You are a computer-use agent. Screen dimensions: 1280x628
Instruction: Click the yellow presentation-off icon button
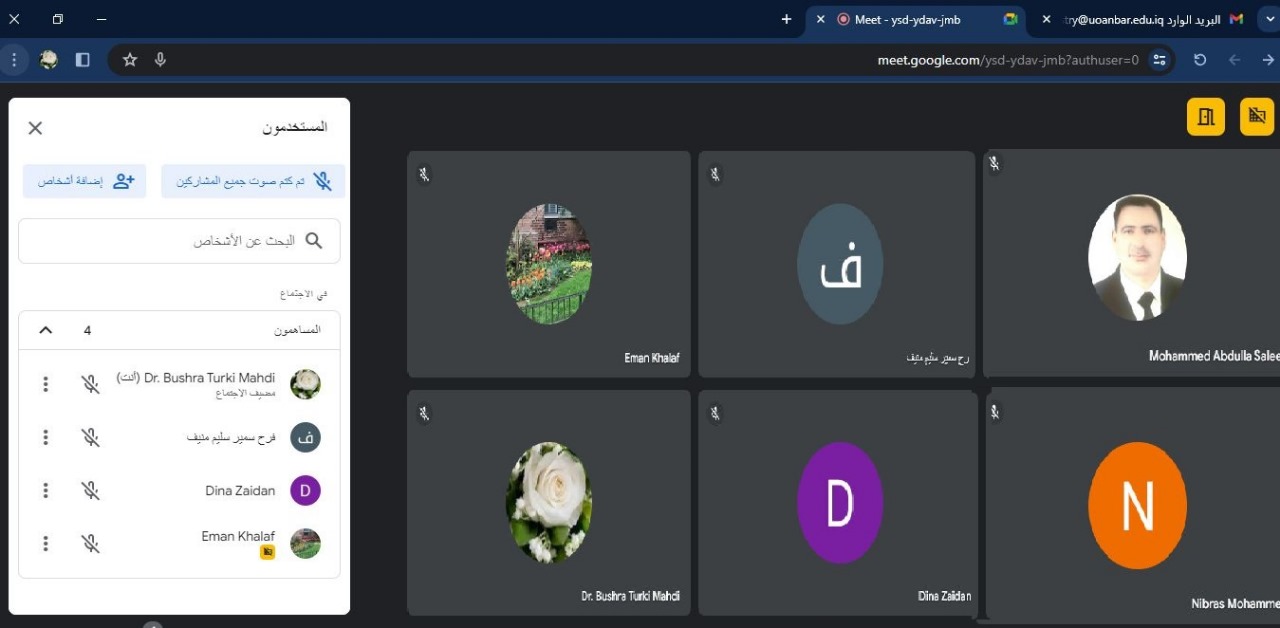coord(1258,116)
